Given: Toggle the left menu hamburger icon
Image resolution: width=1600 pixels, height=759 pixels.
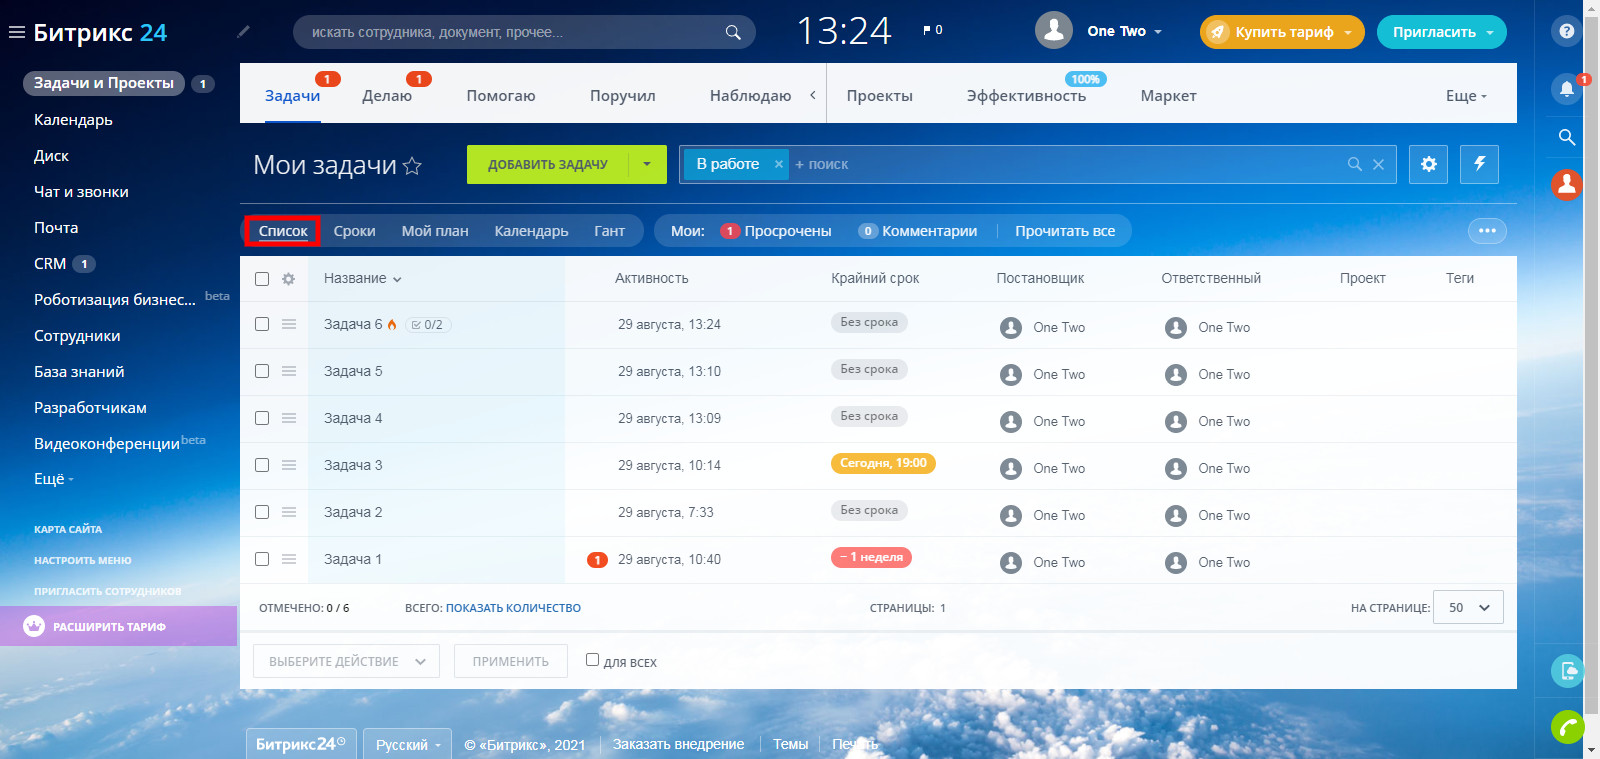Looking at the screenshot, I should point(16,32).
